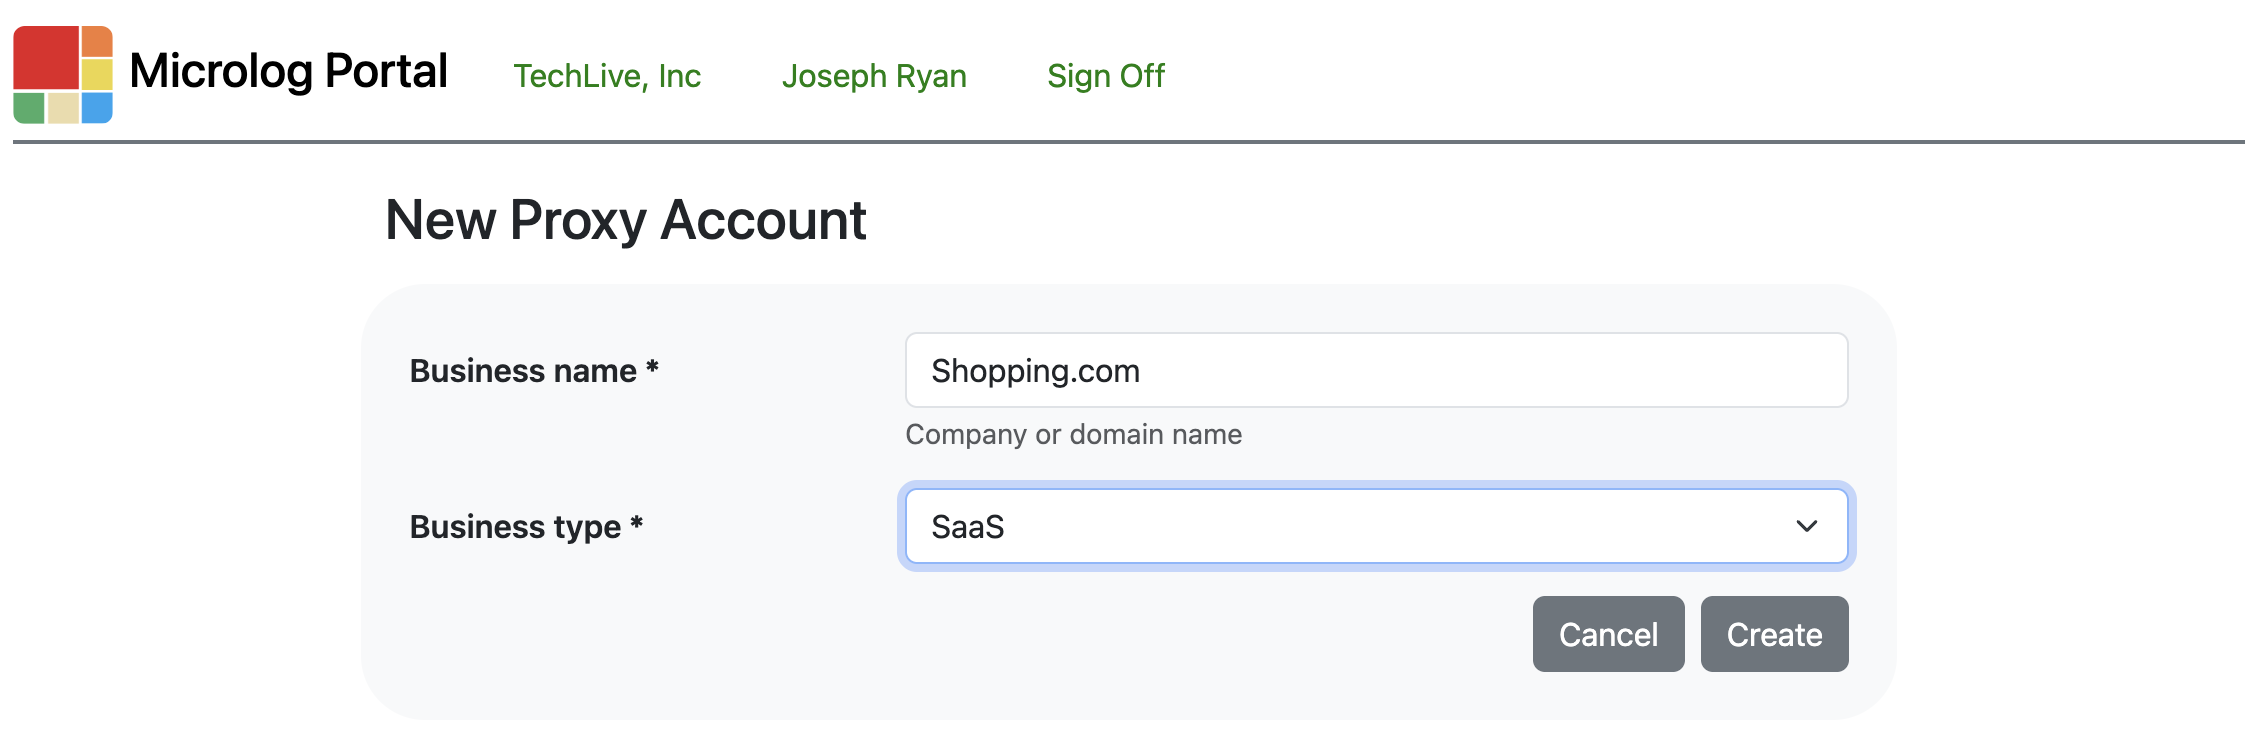Image resolution: width=2262 pixels, height=746 pixels.
Task: Click the green square in the logo
Action: point(29,107)
